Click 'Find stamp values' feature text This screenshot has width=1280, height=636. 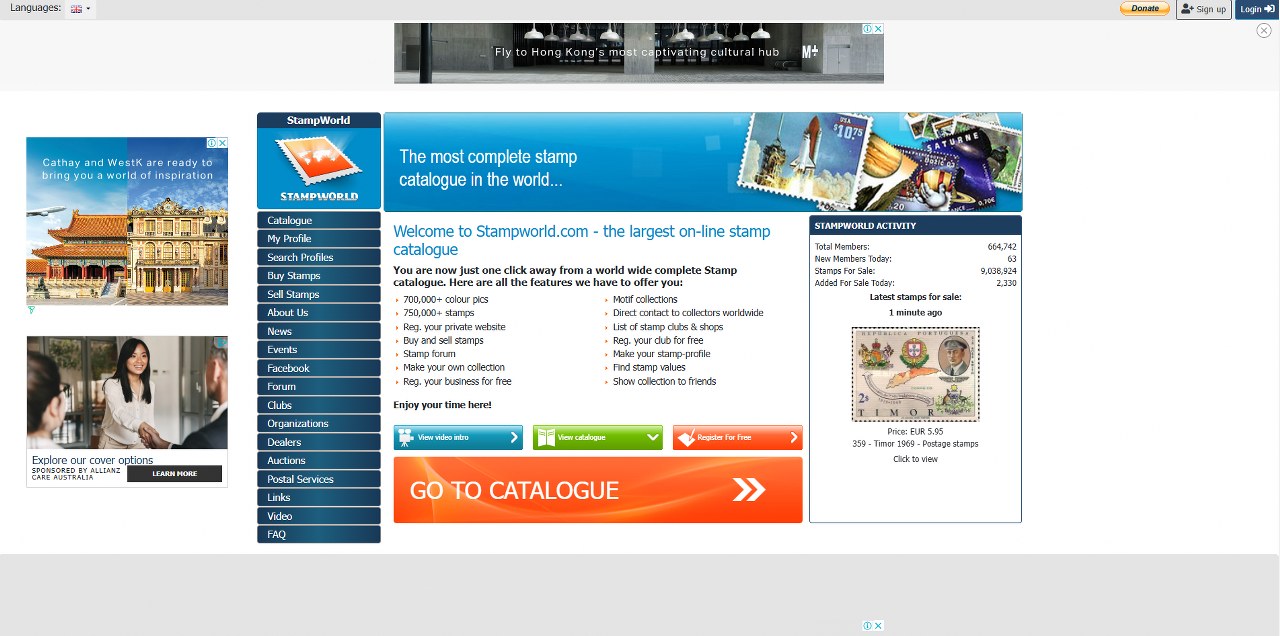coord(649,367)
